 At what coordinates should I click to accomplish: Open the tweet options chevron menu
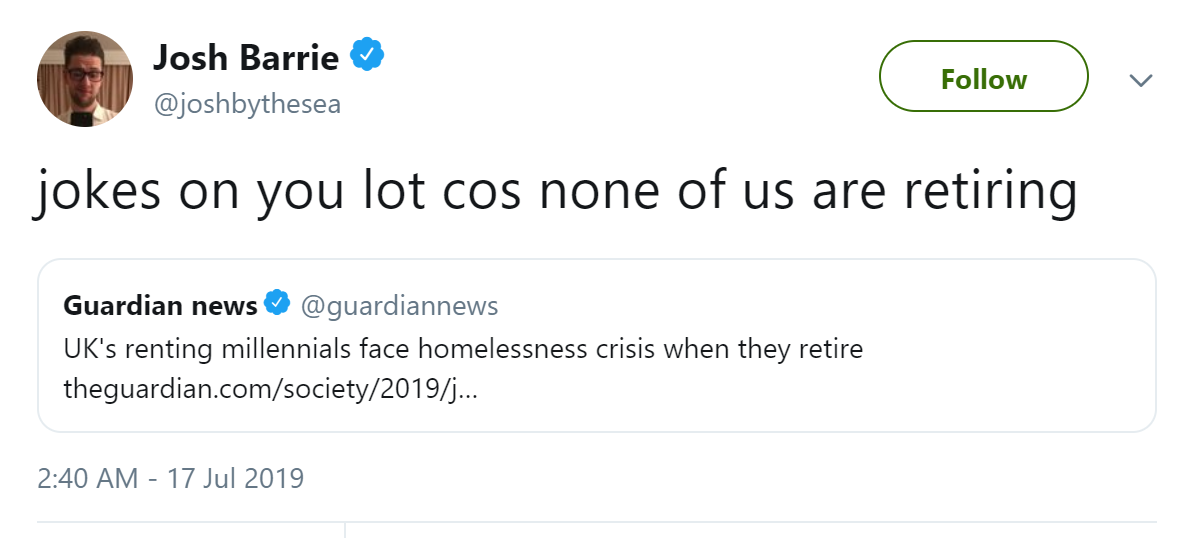click(1140, 80)
